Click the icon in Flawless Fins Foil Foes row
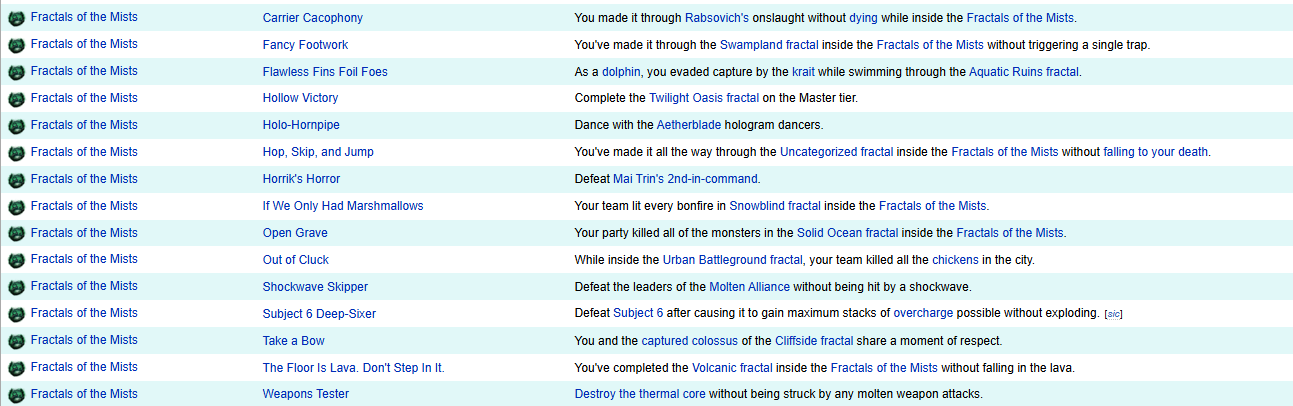Image resolution: width=1293 pixels, height=406 pixels. point(15,72)
